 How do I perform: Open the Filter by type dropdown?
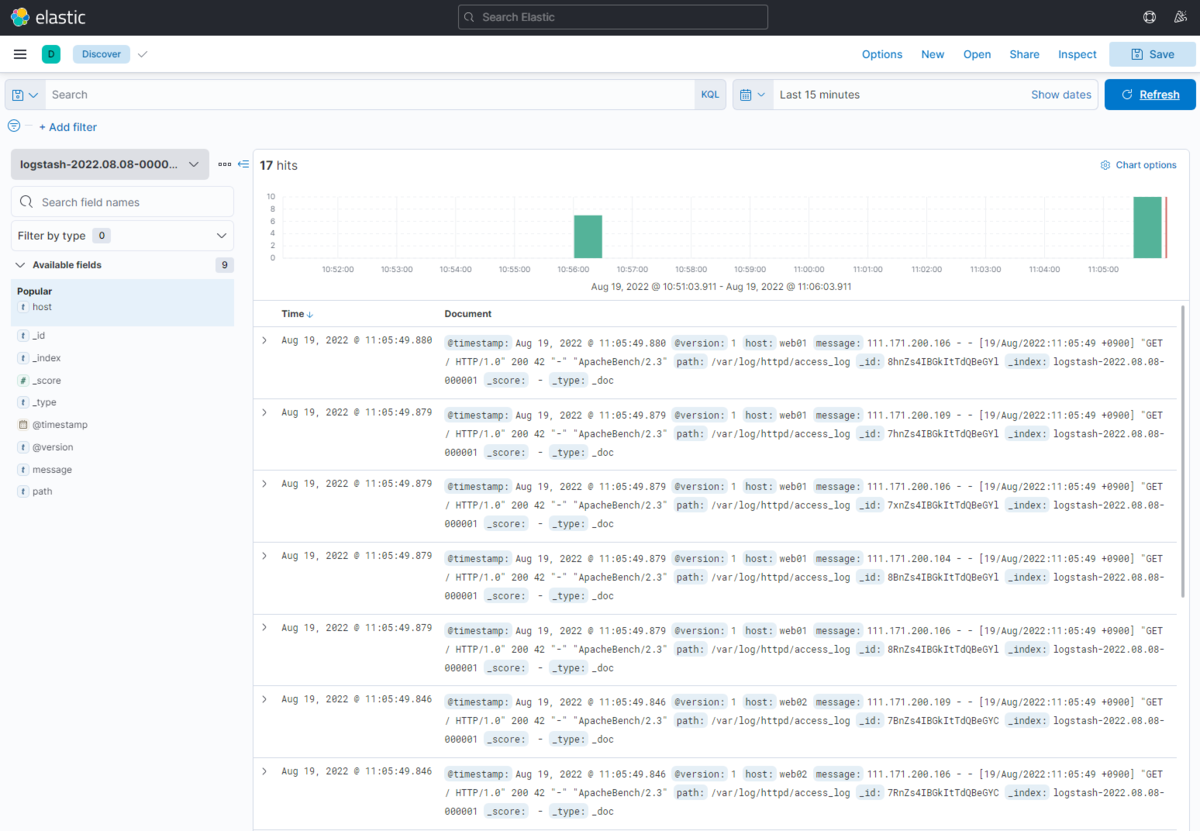tap(122, 236)
